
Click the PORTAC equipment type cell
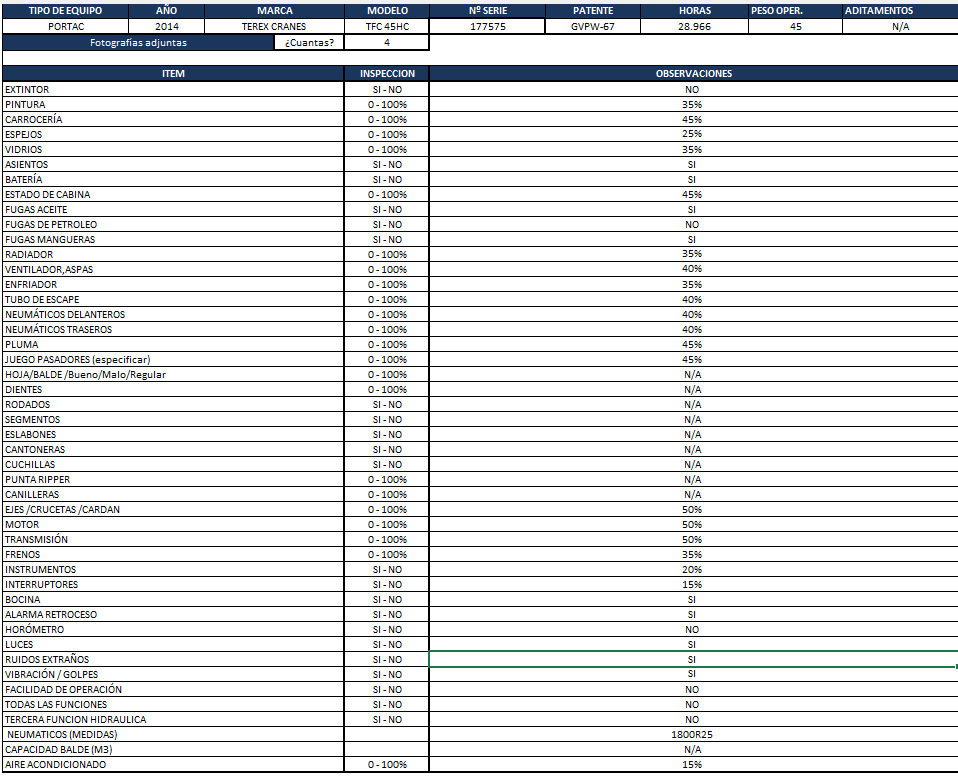(65, 26)
